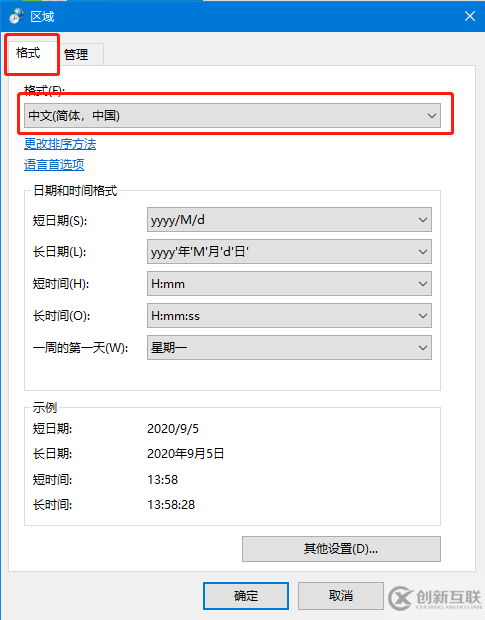485x620 pixels.
Task: Open the 短时间 H:mm dropdown
Action: 289,284
